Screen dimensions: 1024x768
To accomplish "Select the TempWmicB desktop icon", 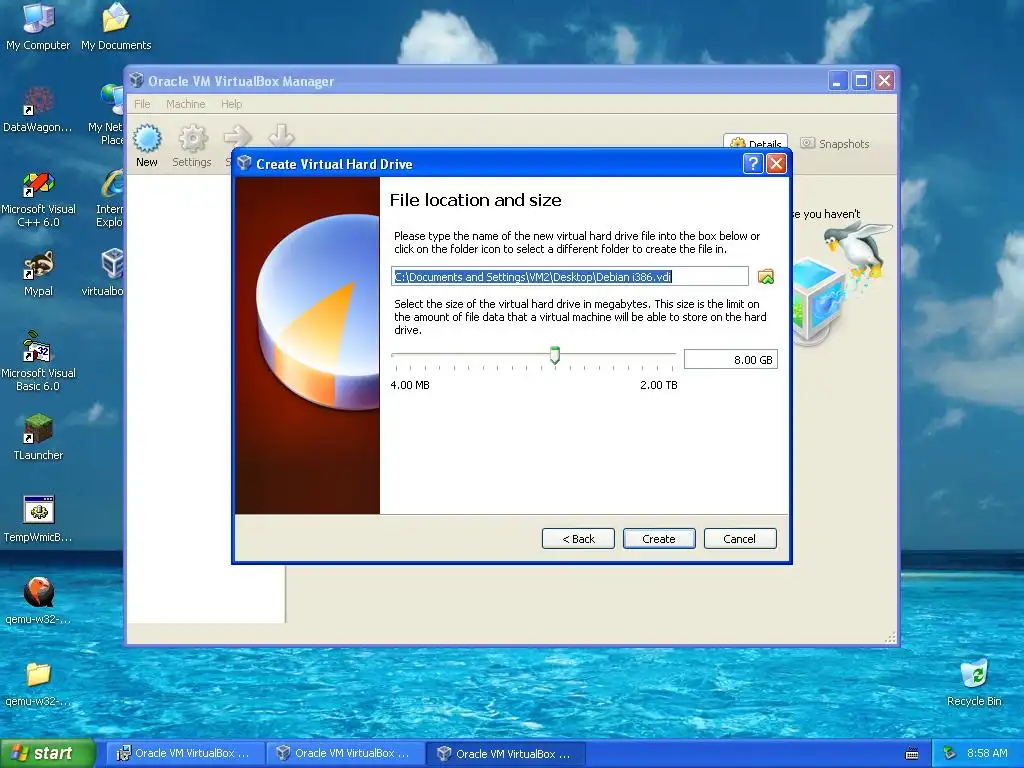I will 39,519.
